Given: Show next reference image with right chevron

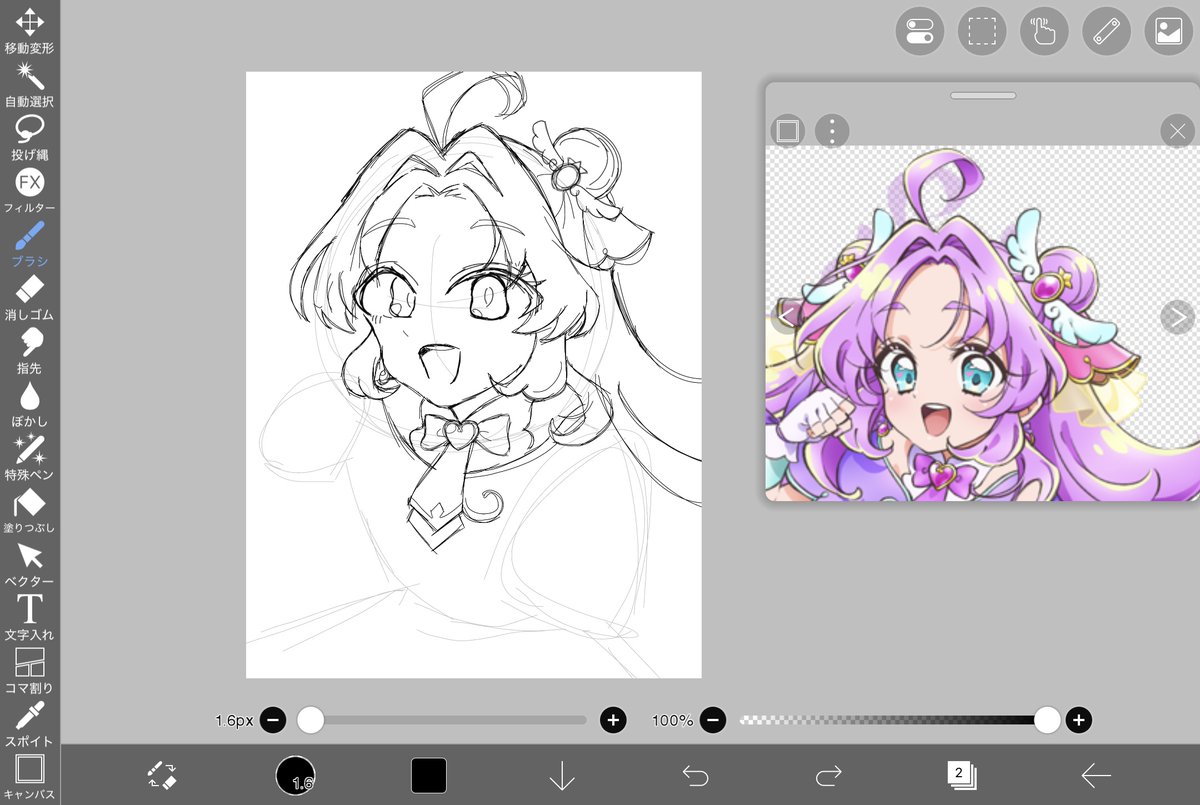Looking at the screenshot, I should point(1177,317).
